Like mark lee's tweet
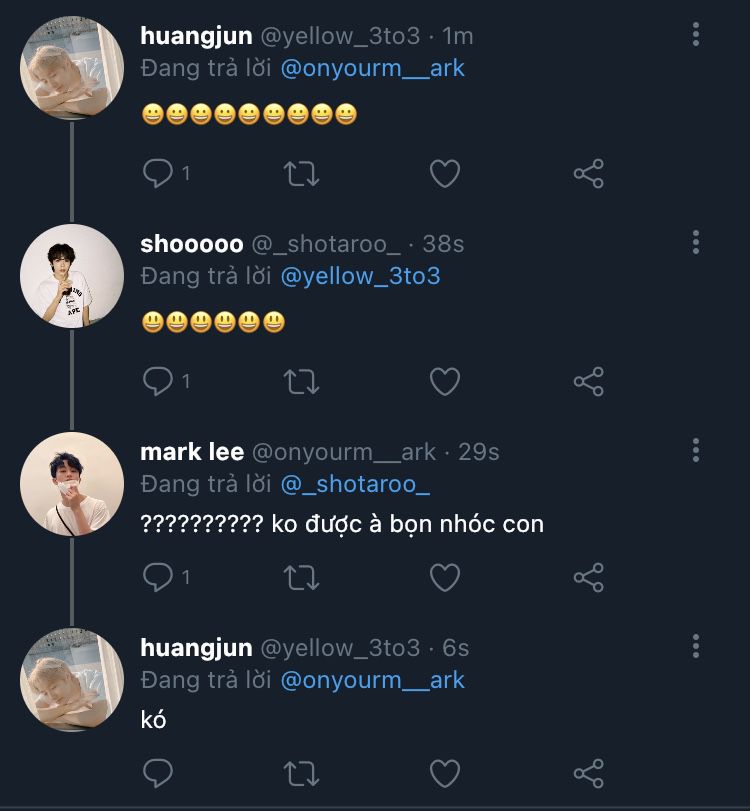This screenshot has width=750, height=811. [444, 577]
